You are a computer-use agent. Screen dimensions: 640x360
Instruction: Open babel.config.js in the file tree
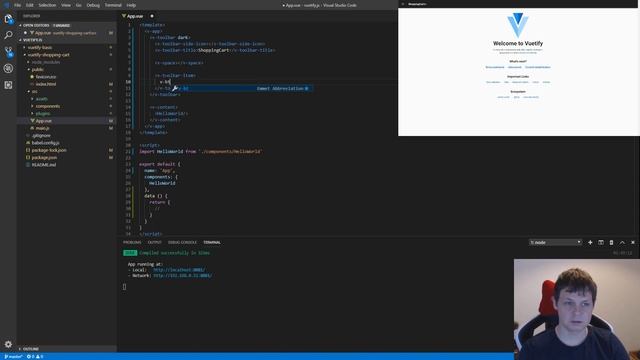[45, 143]
